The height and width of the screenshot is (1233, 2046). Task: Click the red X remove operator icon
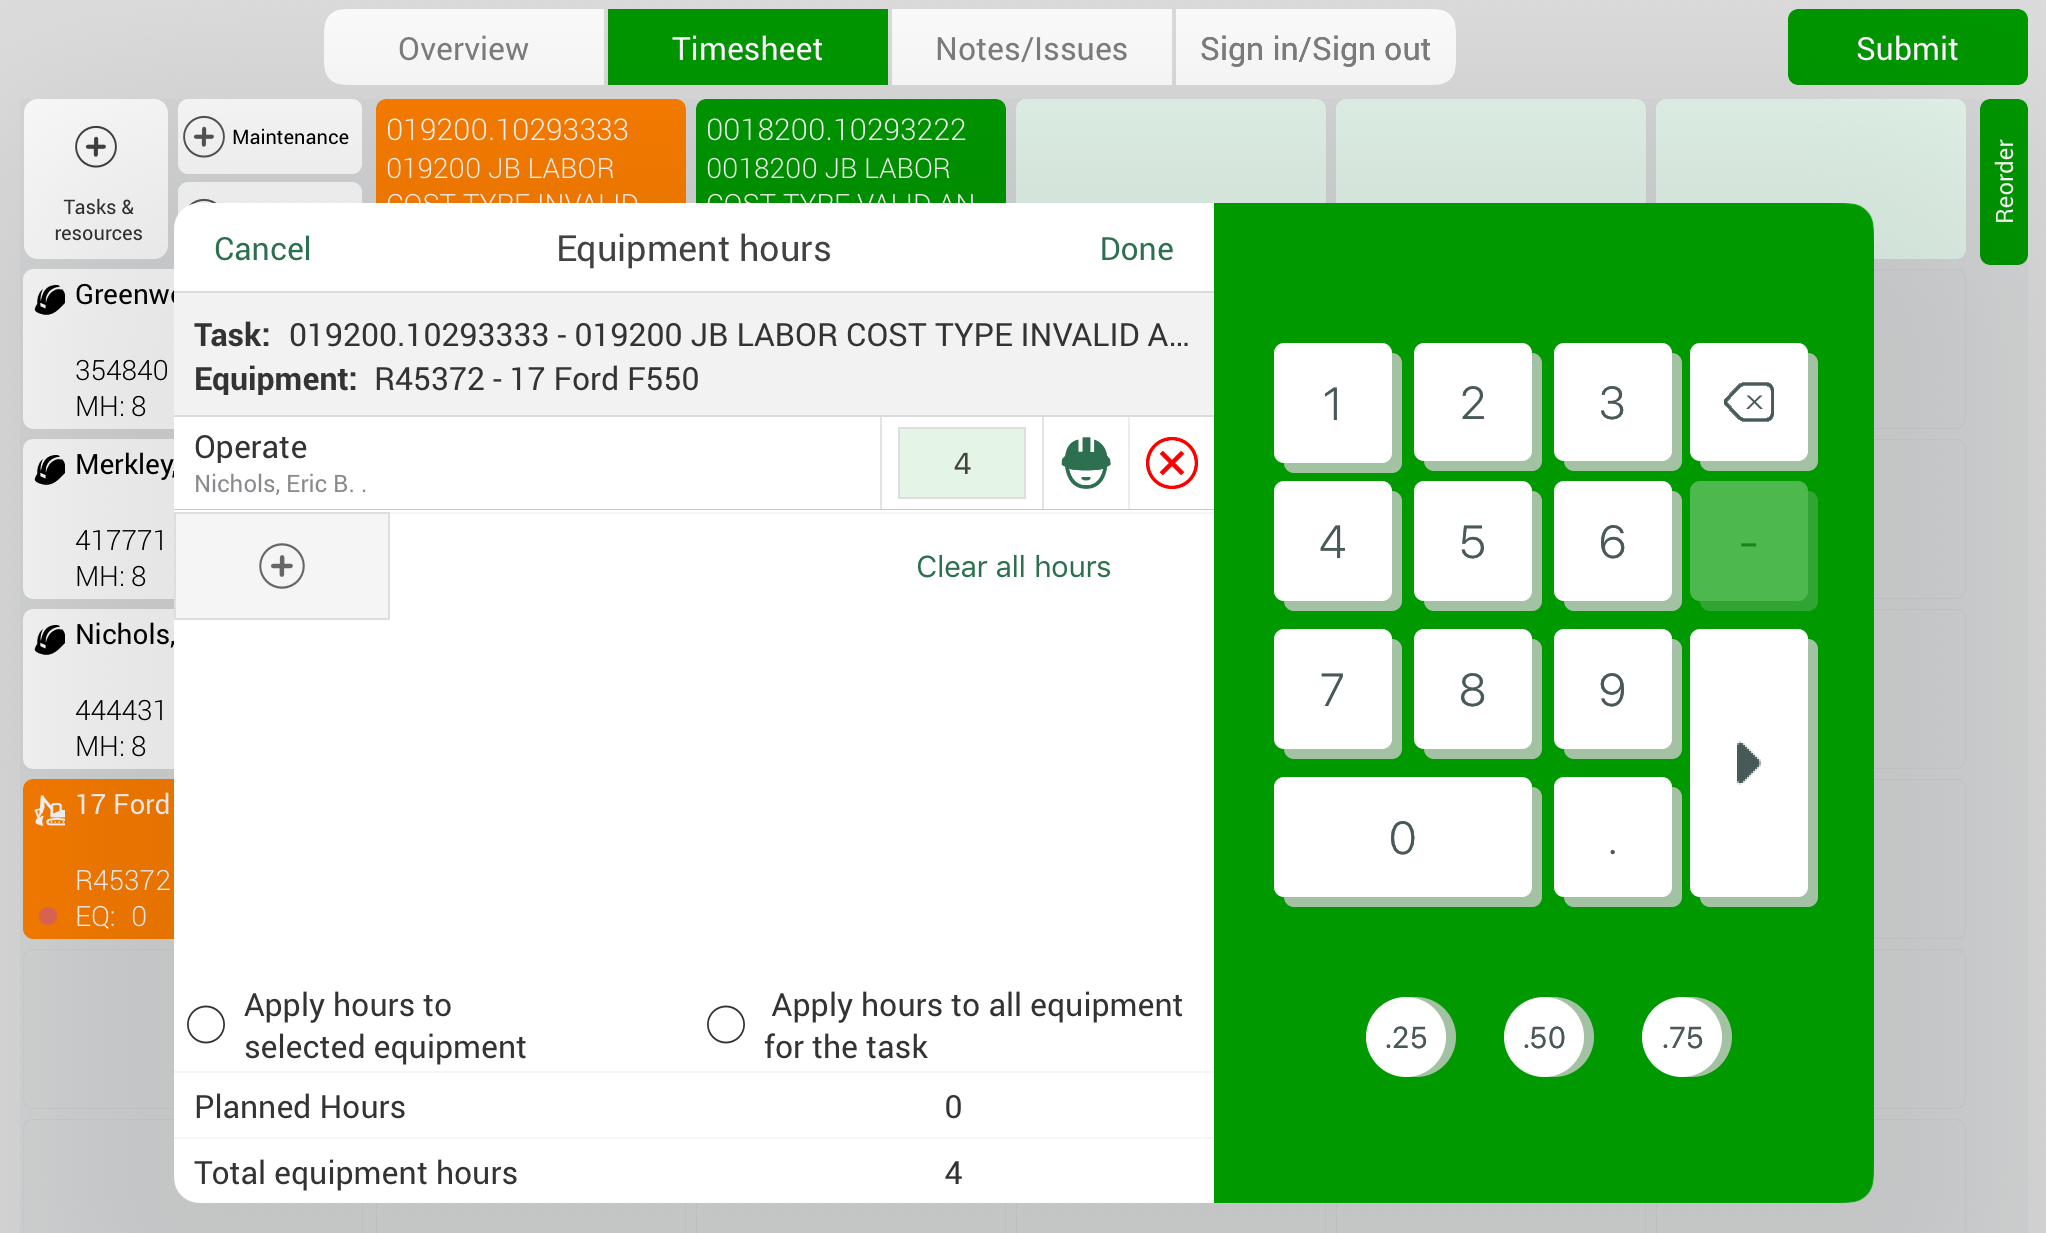(x=1171, y=463)
